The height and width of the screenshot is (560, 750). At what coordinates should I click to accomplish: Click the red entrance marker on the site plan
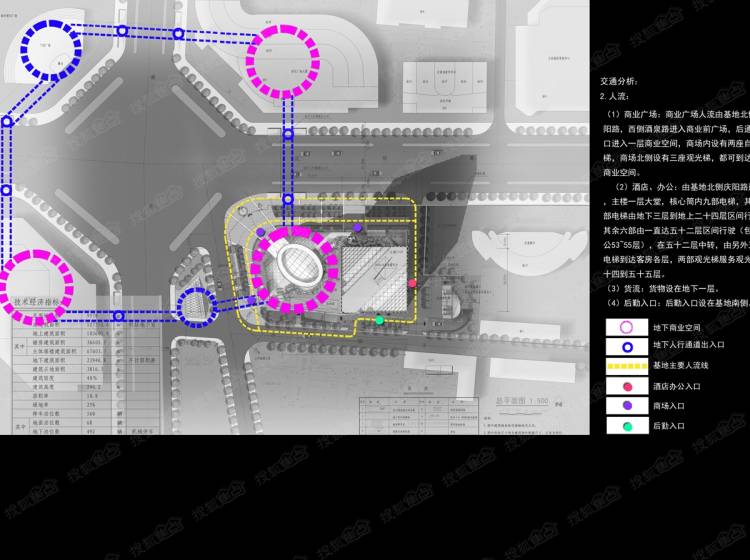[x=412, y=284]
